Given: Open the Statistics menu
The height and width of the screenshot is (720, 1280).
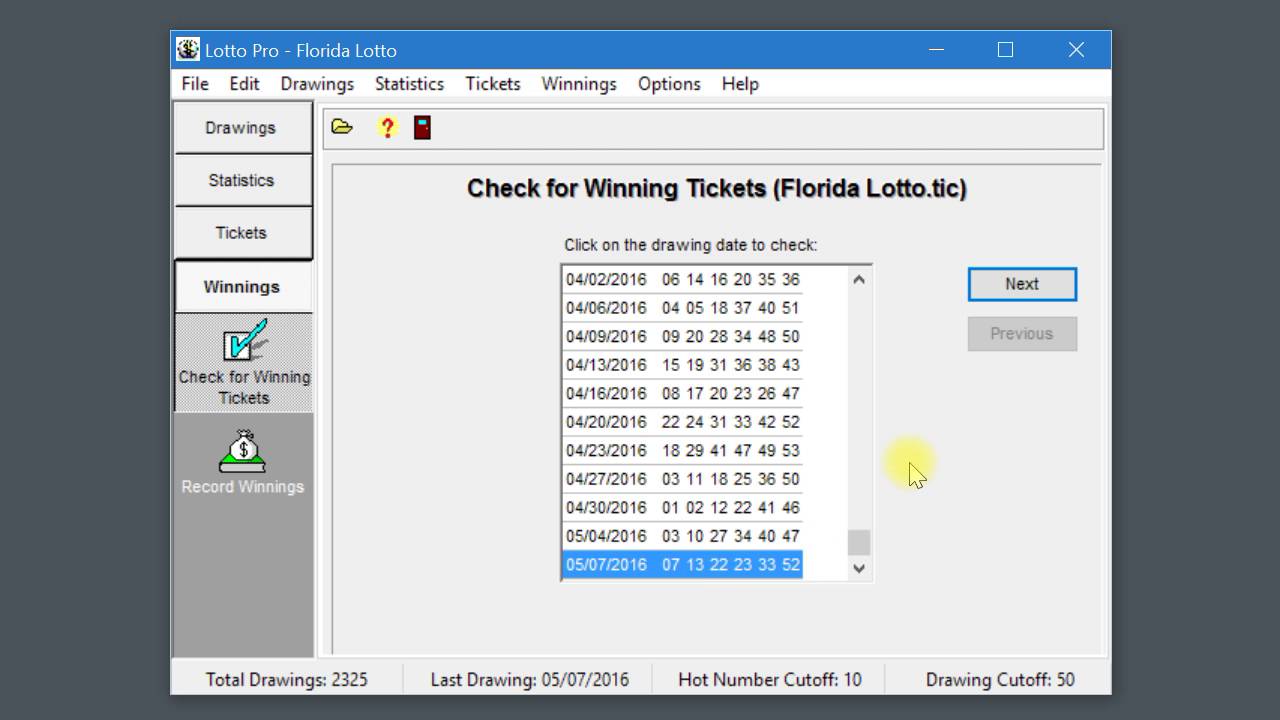Looking at the screenshot, I should pos(409,84).
